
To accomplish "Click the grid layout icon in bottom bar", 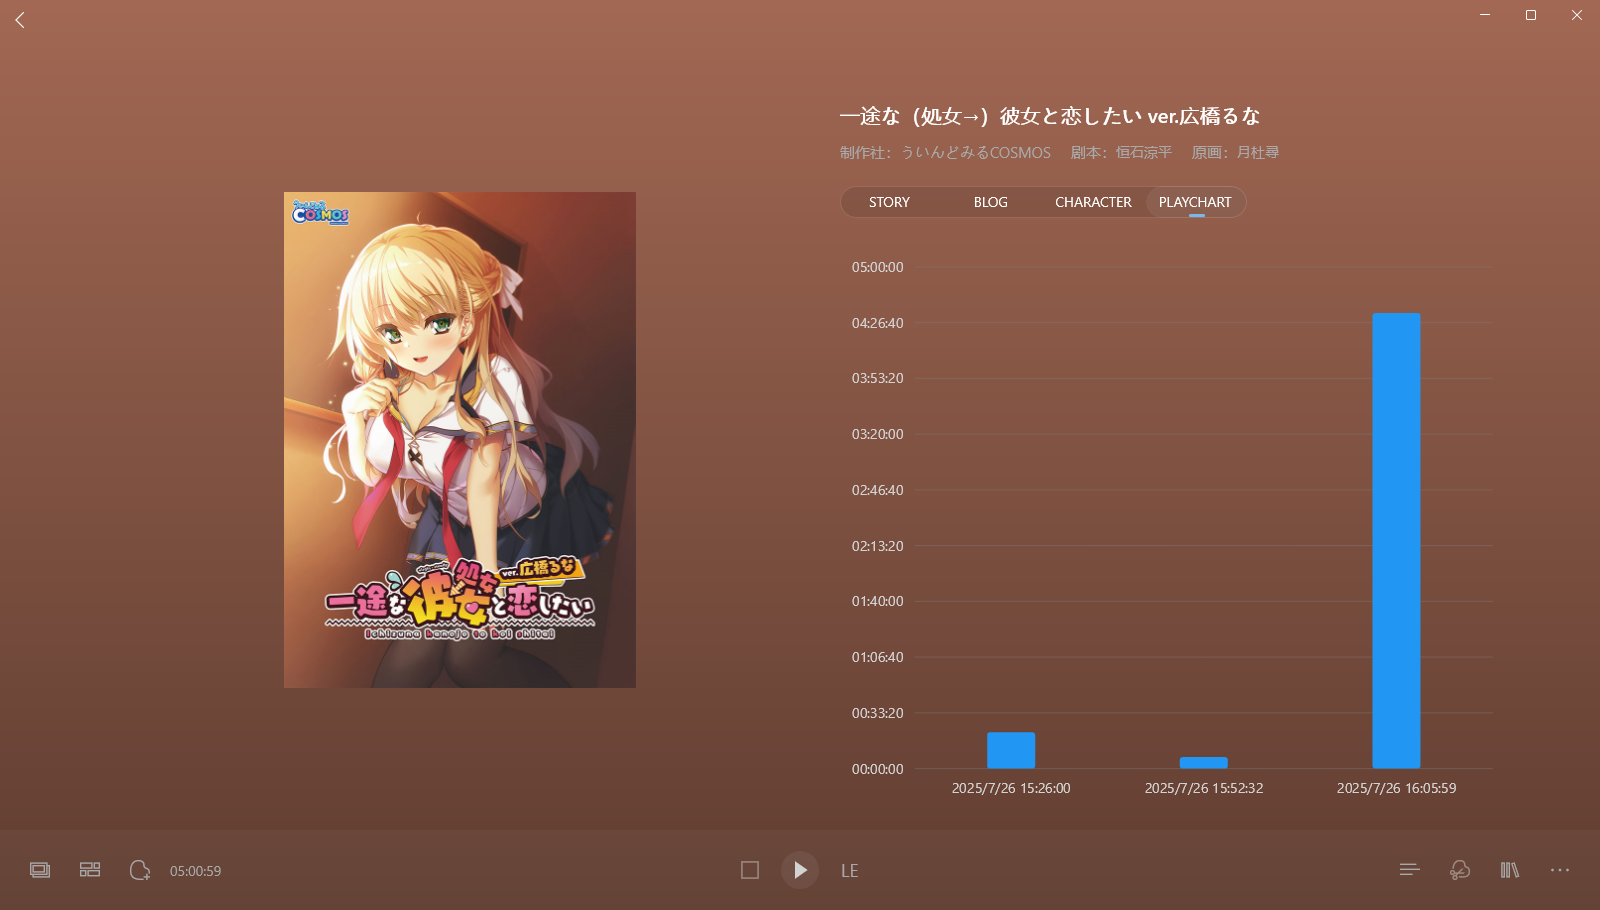I will pyautogui.click(x=90, y=870).
